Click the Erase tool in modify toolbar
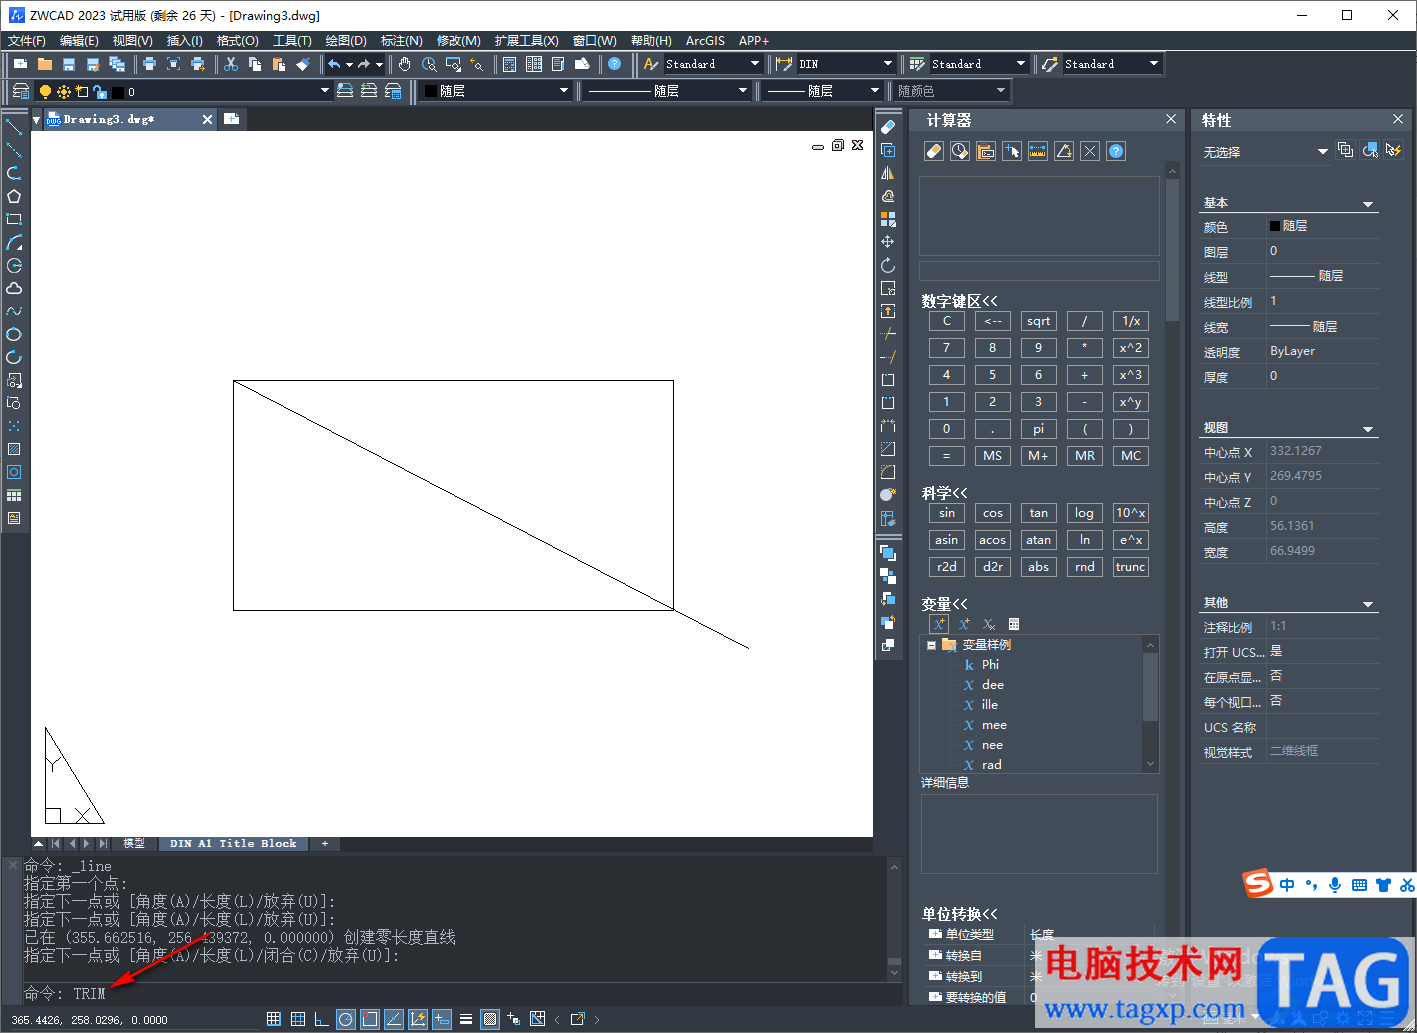This screenshot has width=1417, height=1033. tap(887, 127)
